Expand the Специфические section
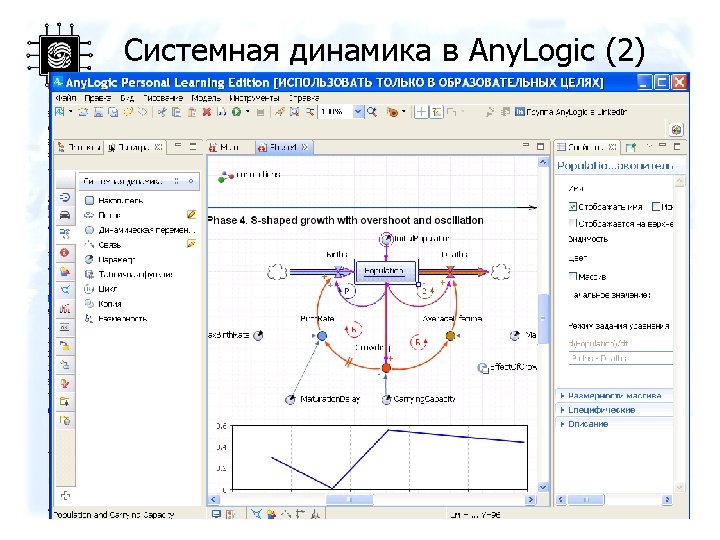This screenshot has height=540, width=720. (x=614, y=410)
